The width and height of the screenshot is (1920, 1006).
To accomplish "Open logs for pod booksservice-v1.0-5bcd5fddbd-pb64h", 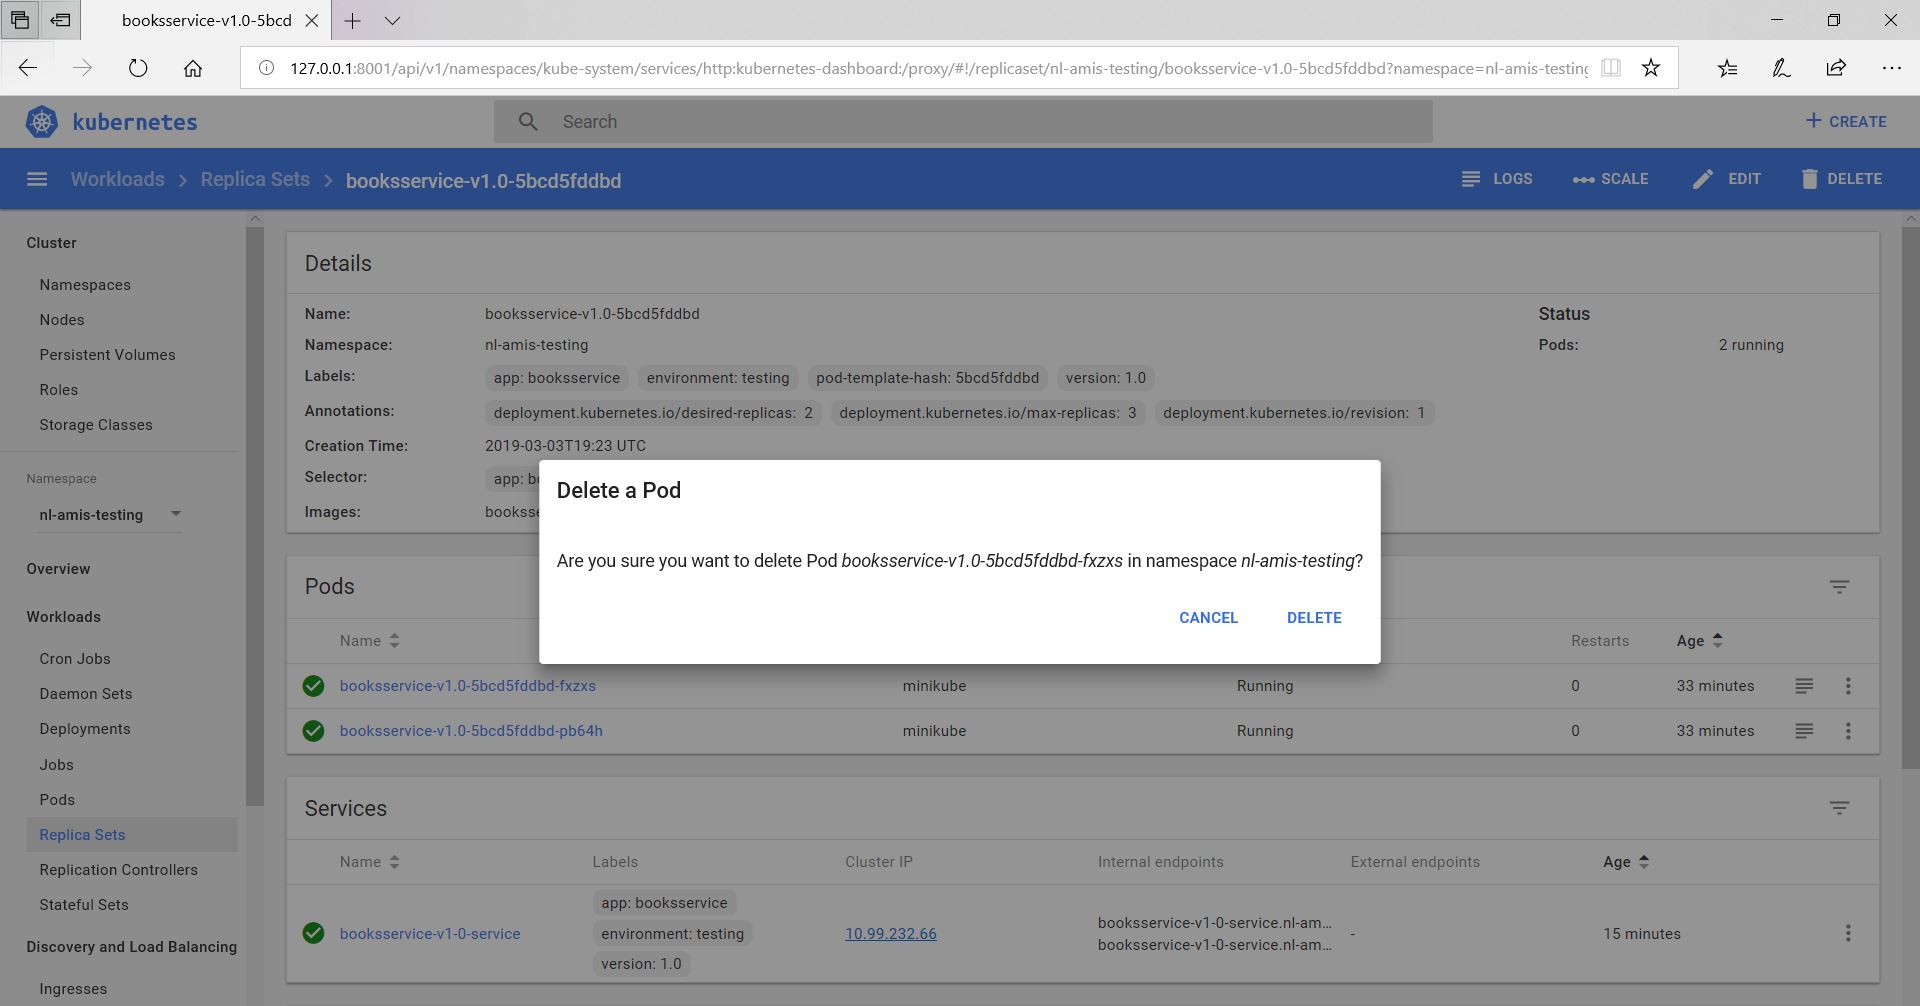I will pos(1803,731).
